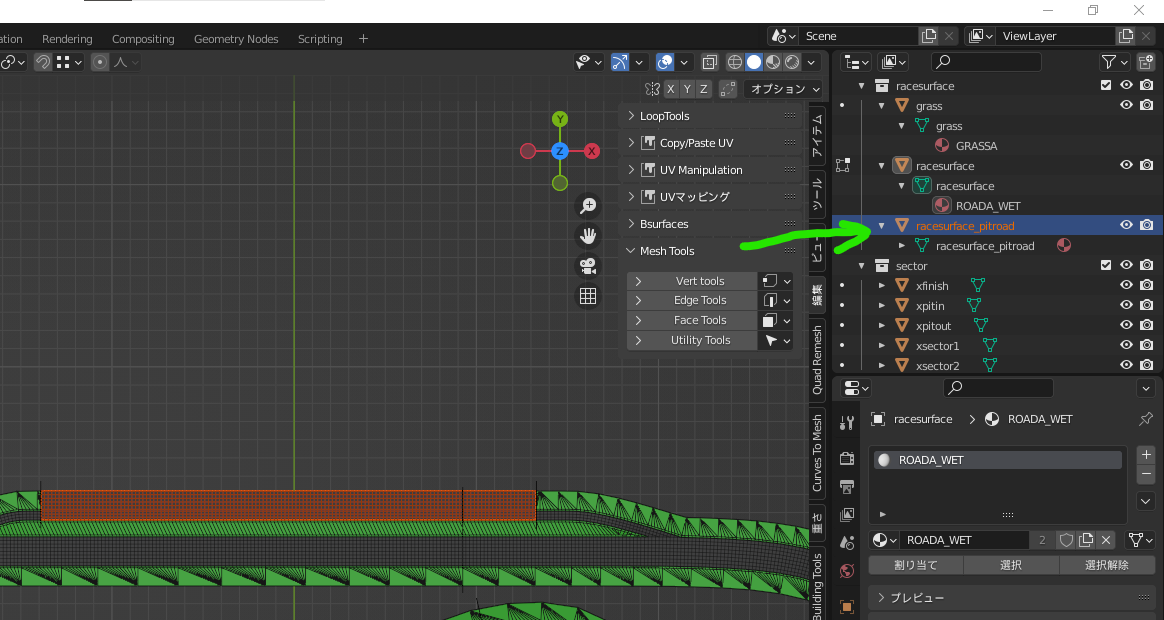Image resolution: width=1164 pixels, height=620 pixels.
Task: Pin the properties editor context
Action: pos(1145,419)
